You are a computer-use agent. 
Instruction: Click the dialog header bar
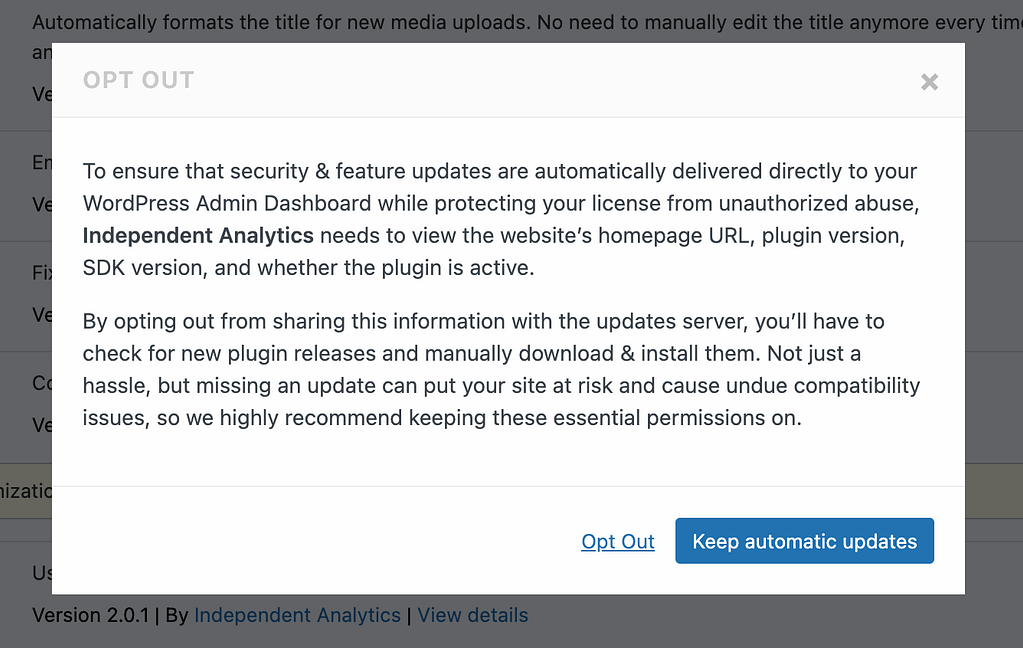[500, 81]
